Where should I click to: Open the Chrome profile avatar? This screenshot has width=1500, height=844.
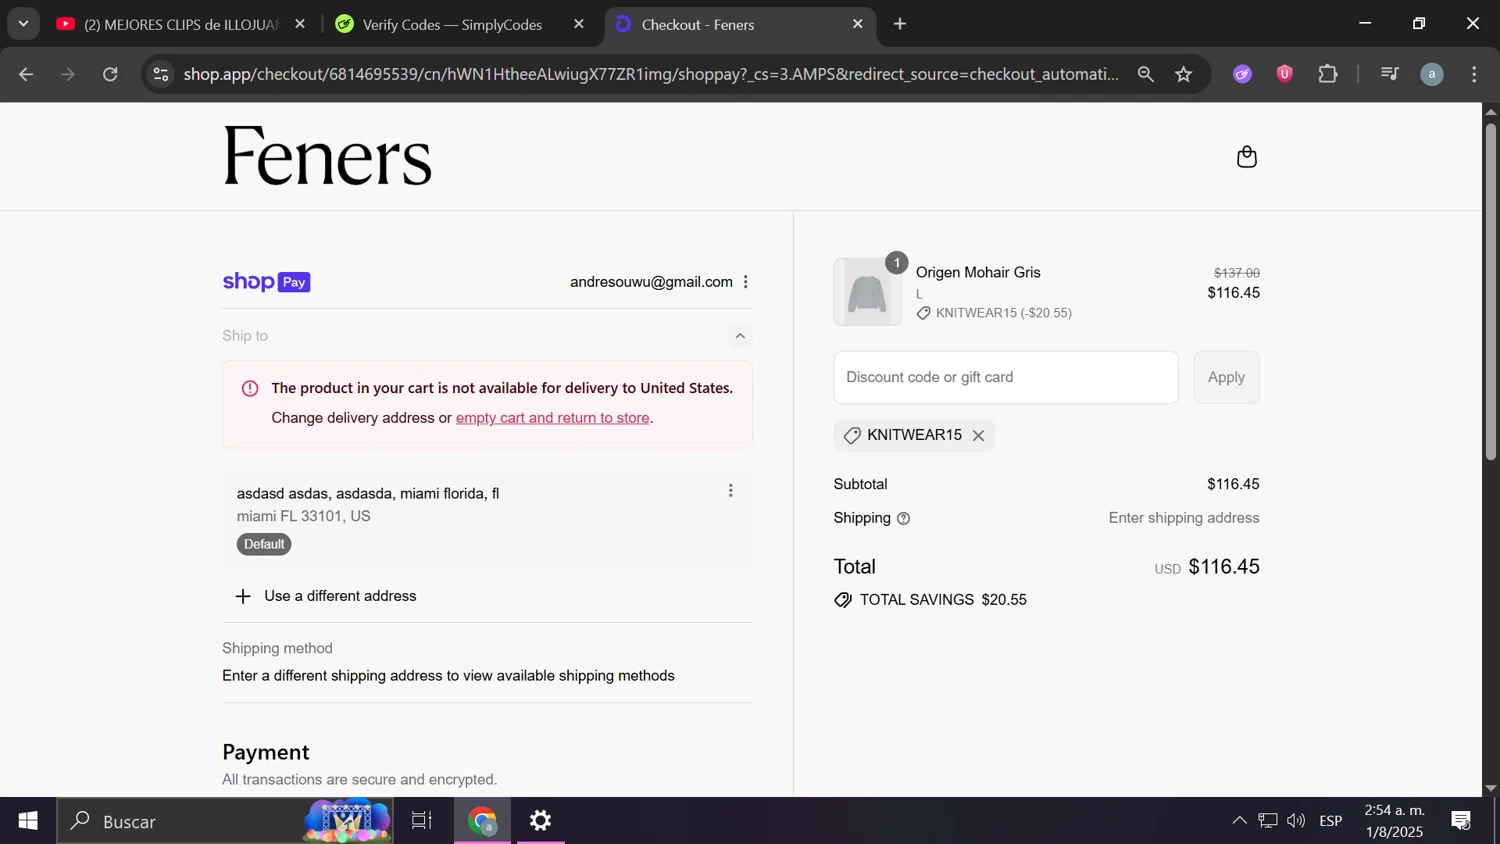pyautogui.click(x=1432, y=74)
